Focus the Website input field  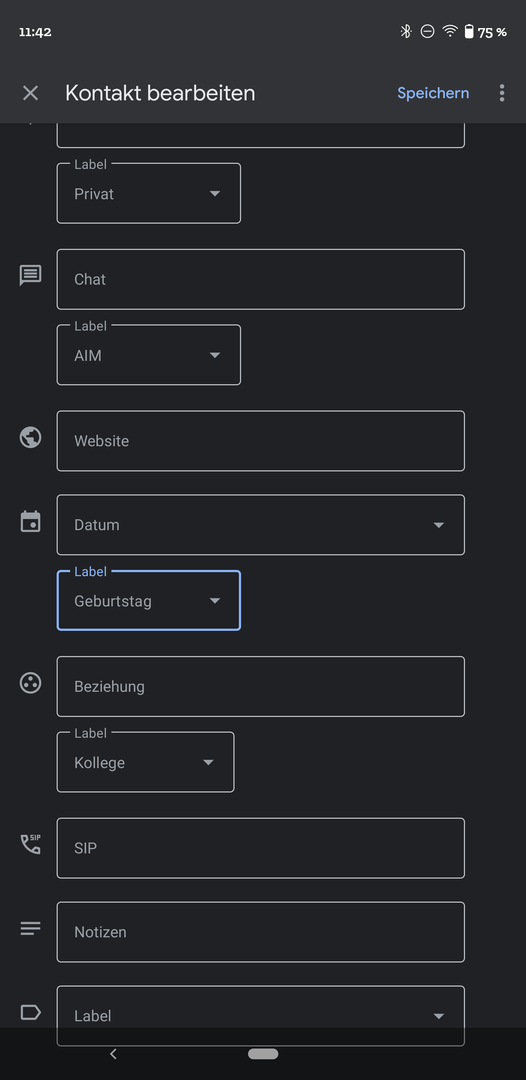point(260,441)
